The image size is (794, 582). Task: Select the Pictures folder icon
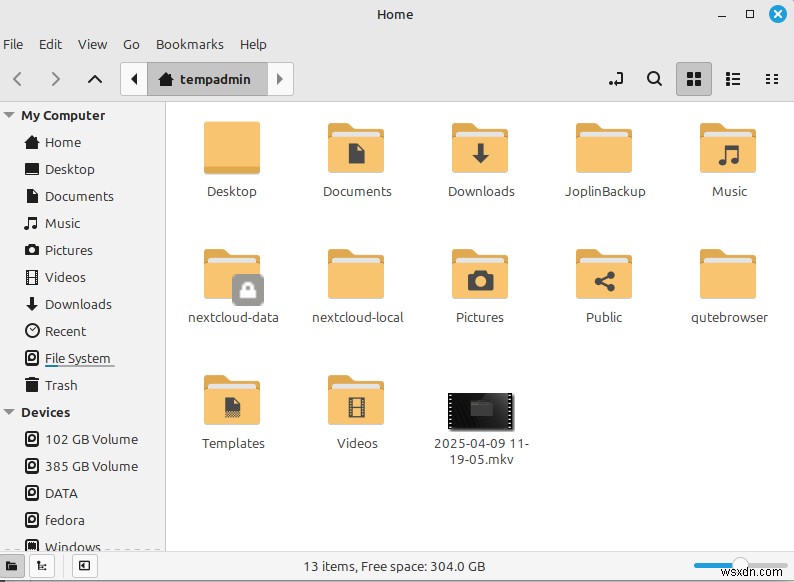click(x=480, y=274)
